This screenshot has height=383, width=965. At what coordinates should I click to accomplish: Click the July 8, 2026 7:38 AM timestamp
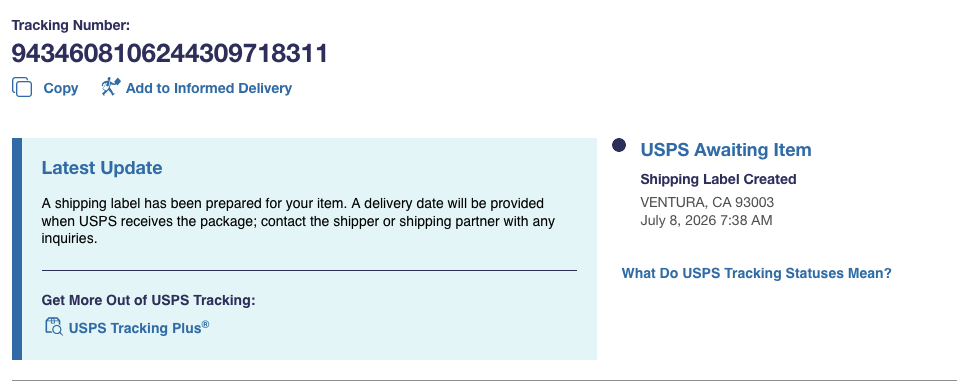click(x=706, y=220)
